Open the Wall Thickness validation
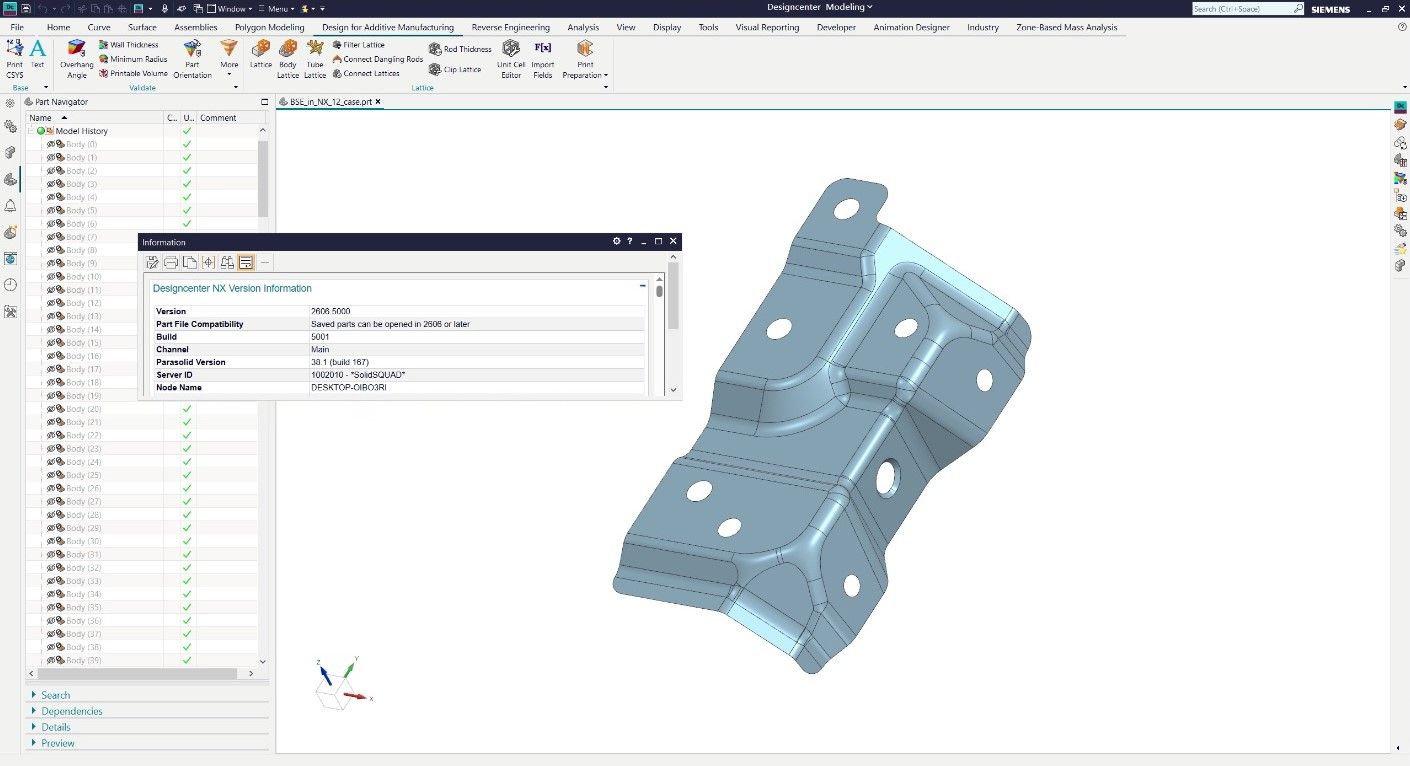This screenshot has height=766, width=1410. (x=129, y=45)
